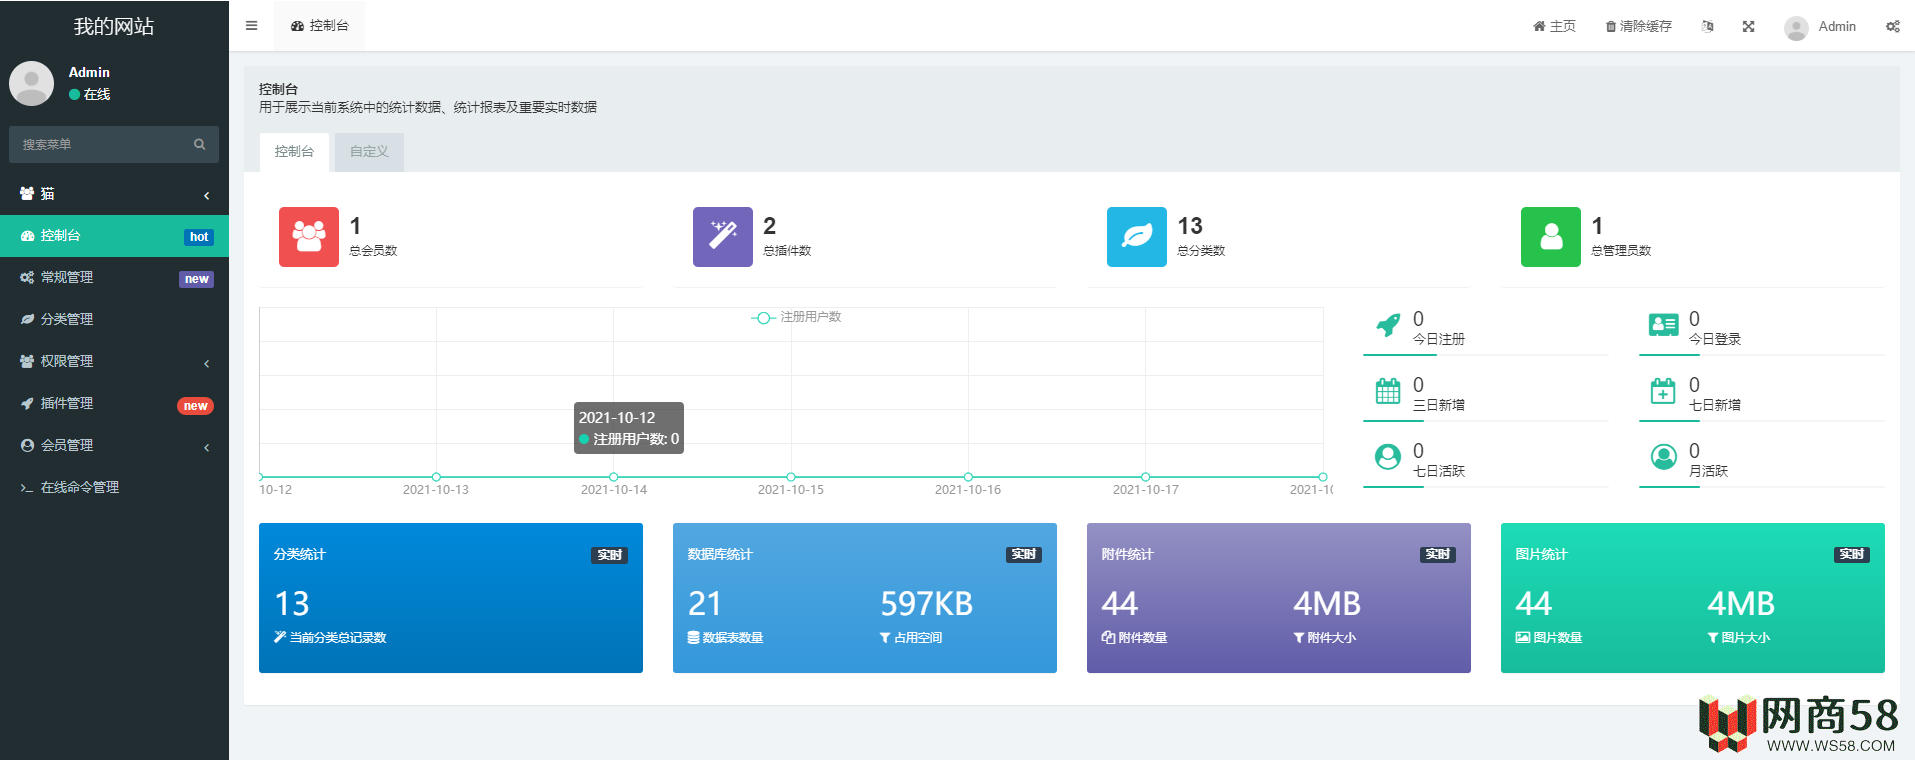Click the 三日新增 calendar icon

1388,391
